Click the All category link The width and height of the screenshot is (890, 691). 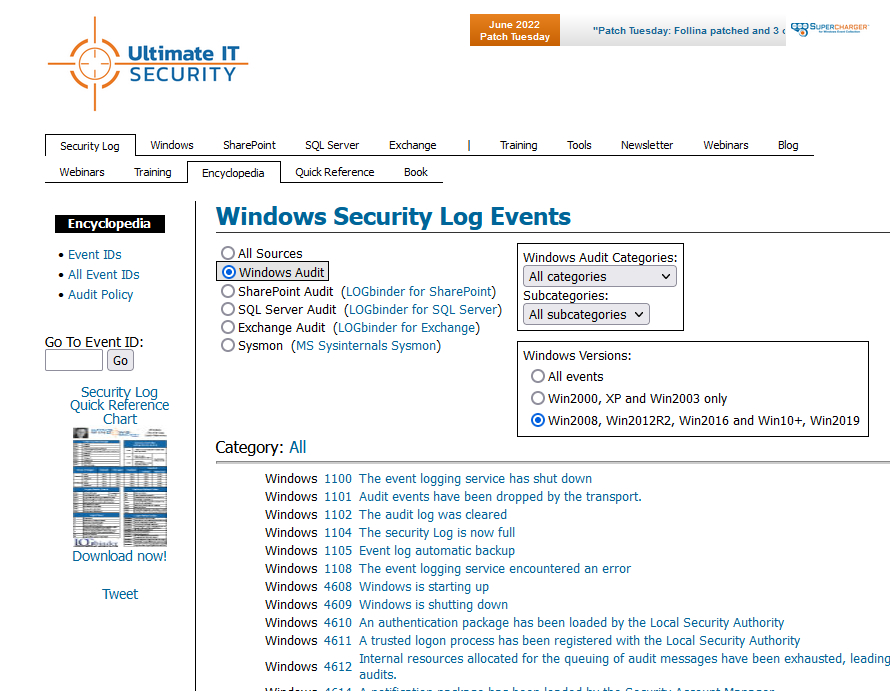[297, 447]
